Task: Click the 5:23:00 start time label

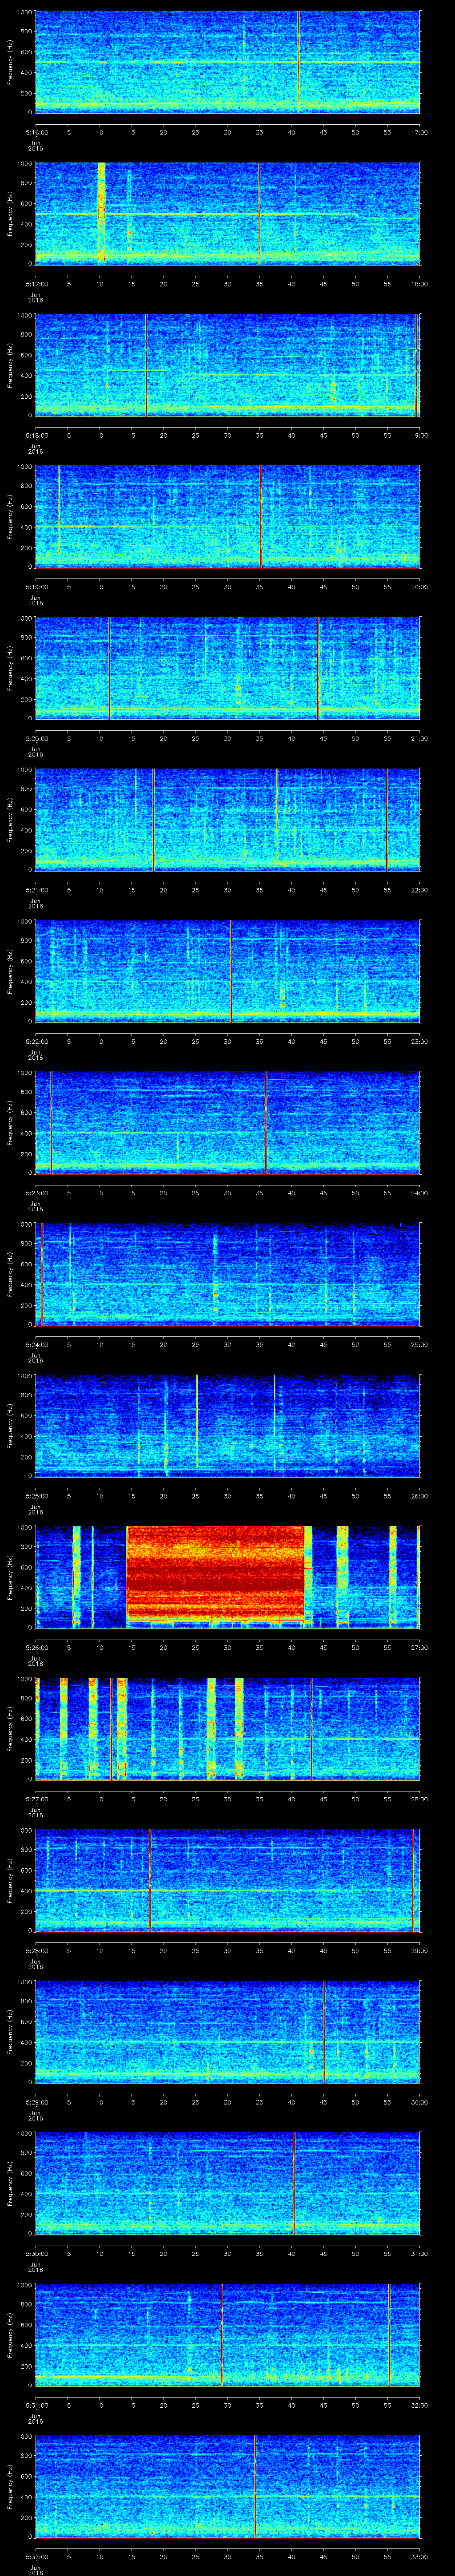Action: (36, 1193)
